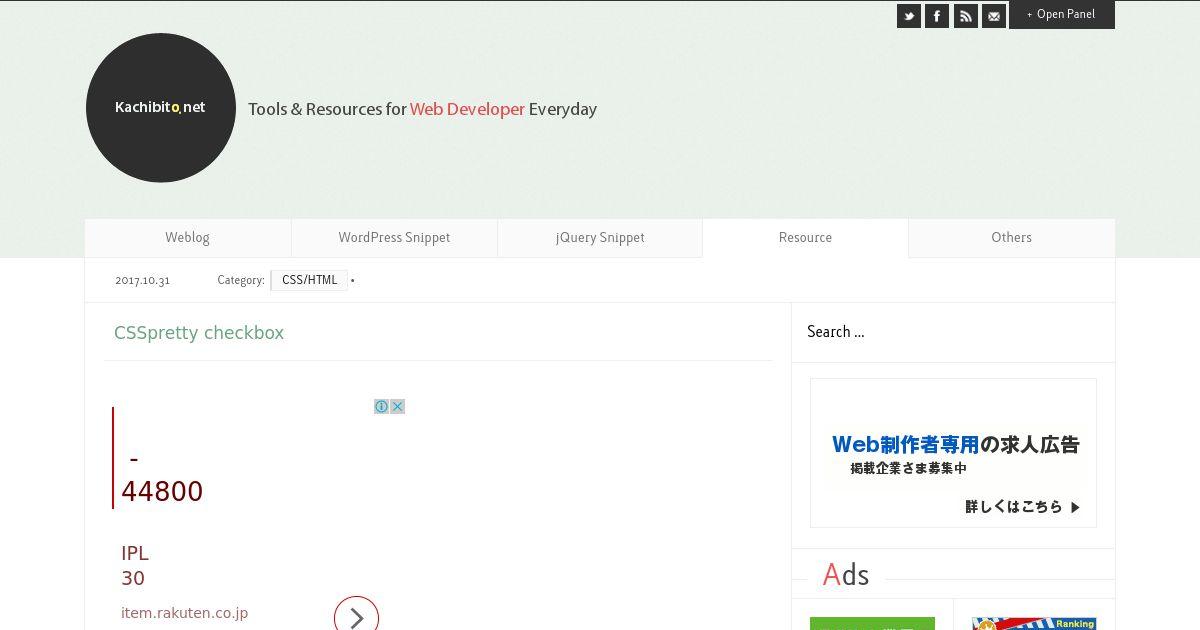Open the green ad thumbnail under Ads

click(872, 623)
